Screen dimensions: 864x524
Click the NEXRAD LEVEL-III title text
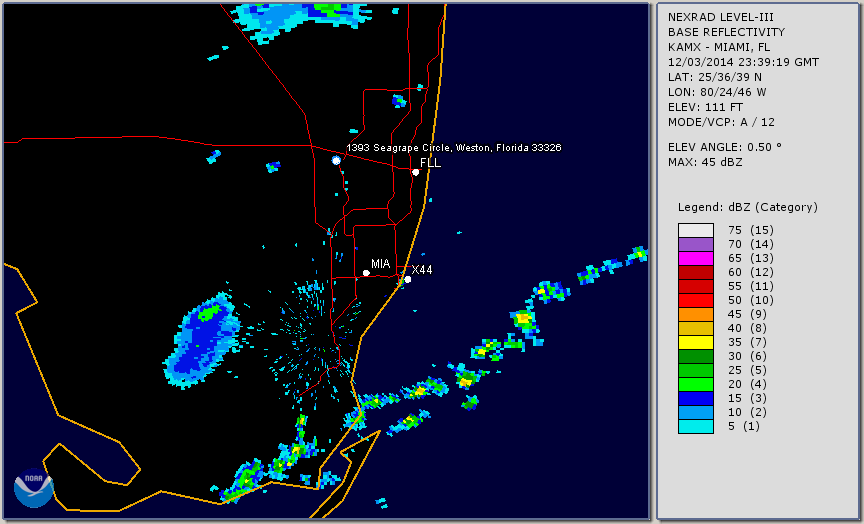(x=721, y=17)
